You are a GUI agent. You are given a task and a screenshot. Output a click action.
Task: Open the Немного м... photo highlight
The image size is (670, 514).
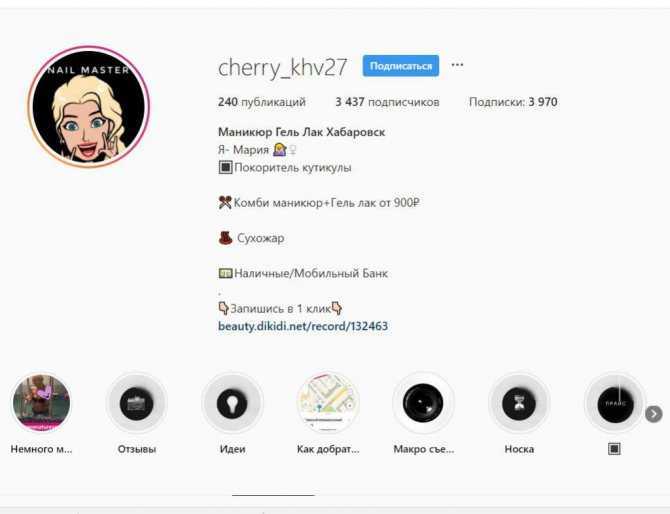click(41, 403)
